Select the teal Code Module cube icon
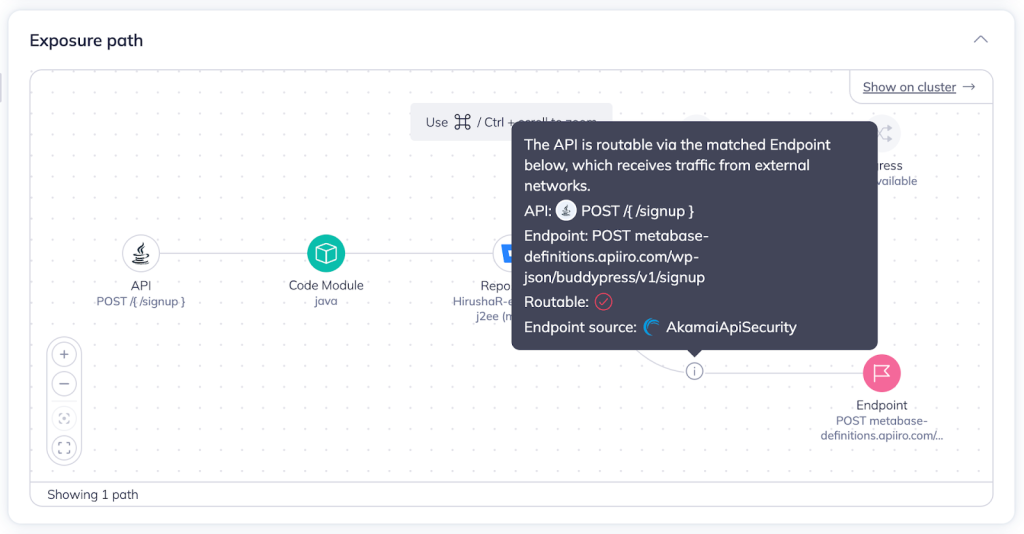Viewport: 1024px width, 534px height. (326, 253)
